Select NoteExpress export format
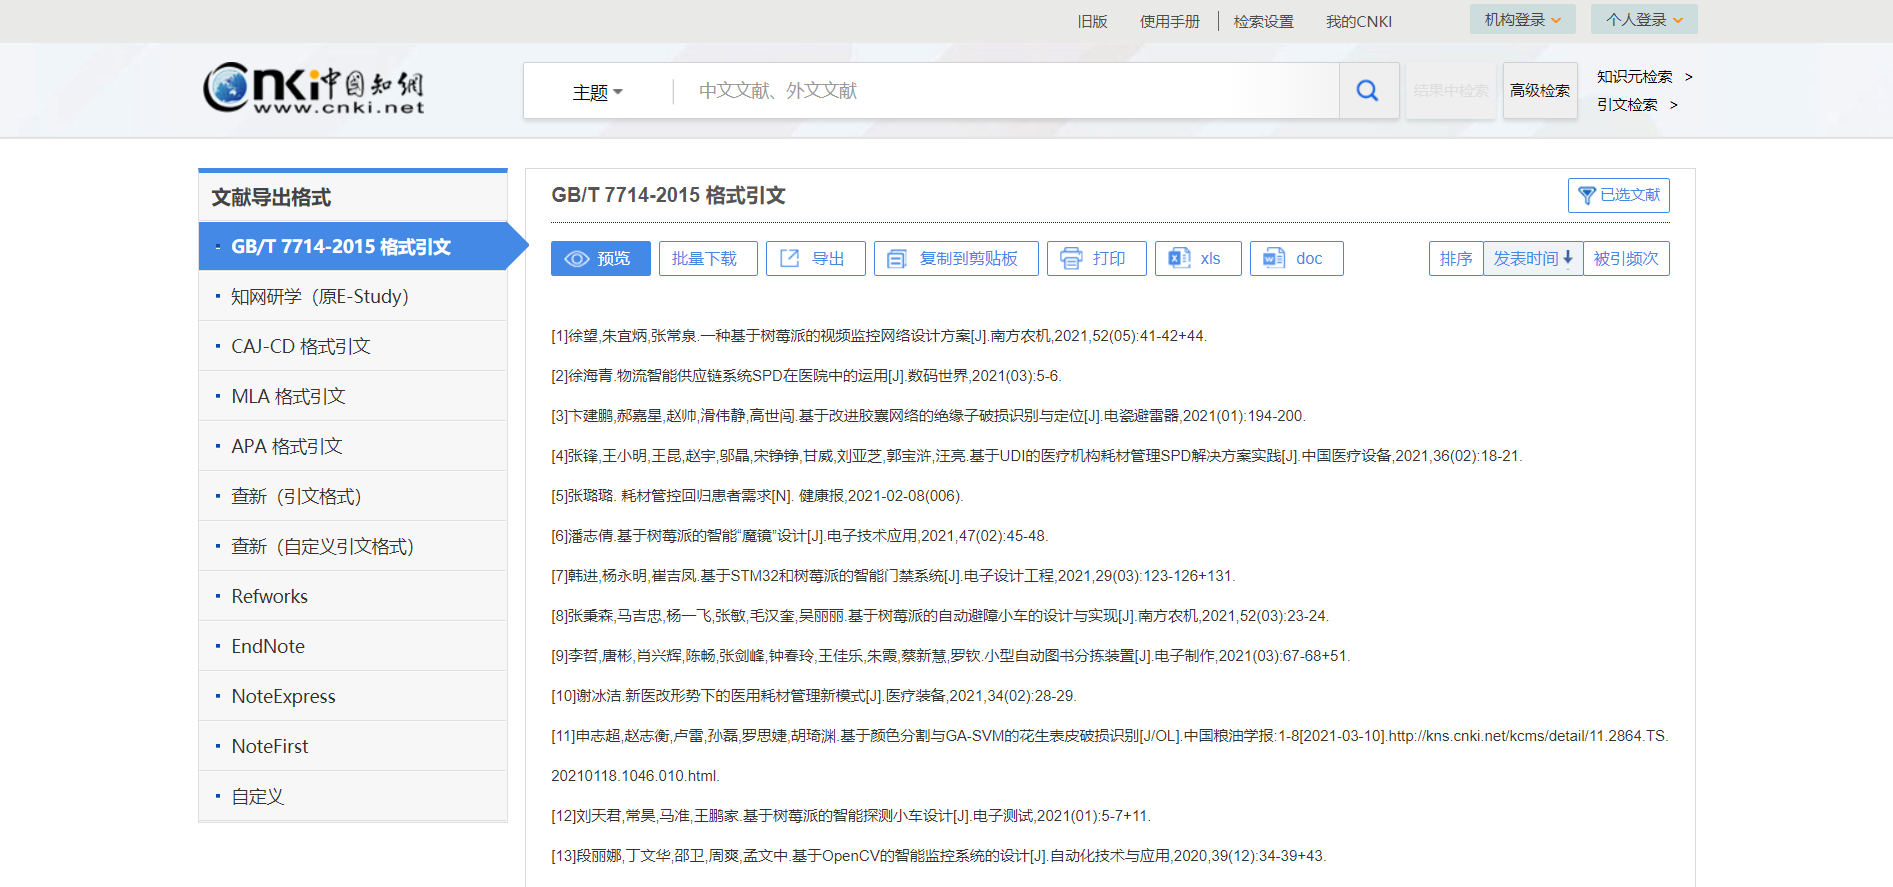 point(353,696)
